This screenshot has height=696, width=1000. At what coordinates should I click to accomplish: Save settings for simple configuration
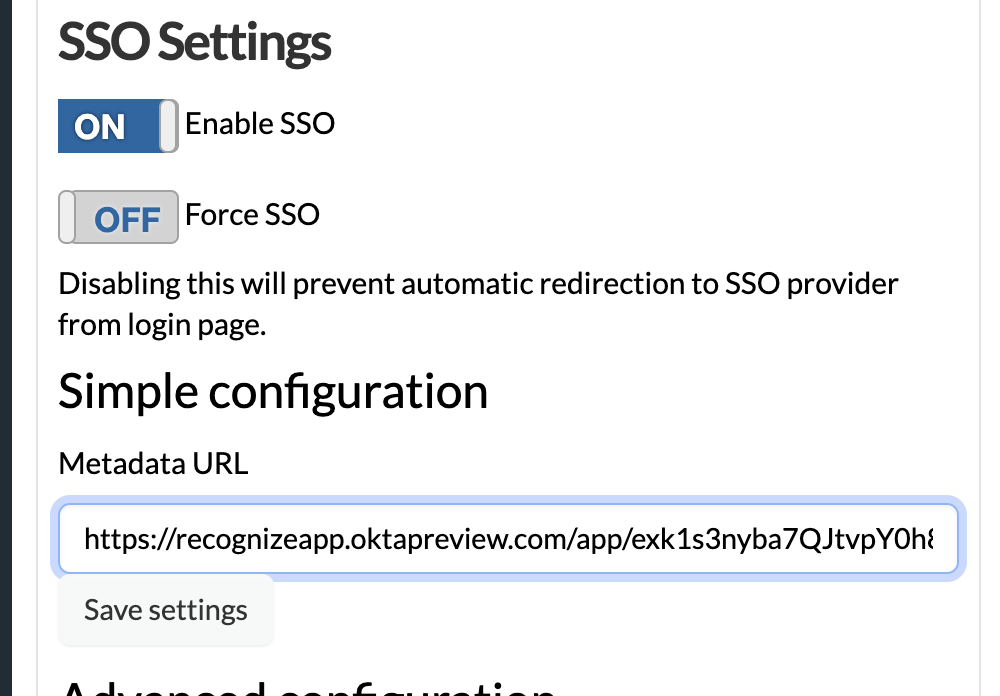pyautogui.click(x=166, y=610)
